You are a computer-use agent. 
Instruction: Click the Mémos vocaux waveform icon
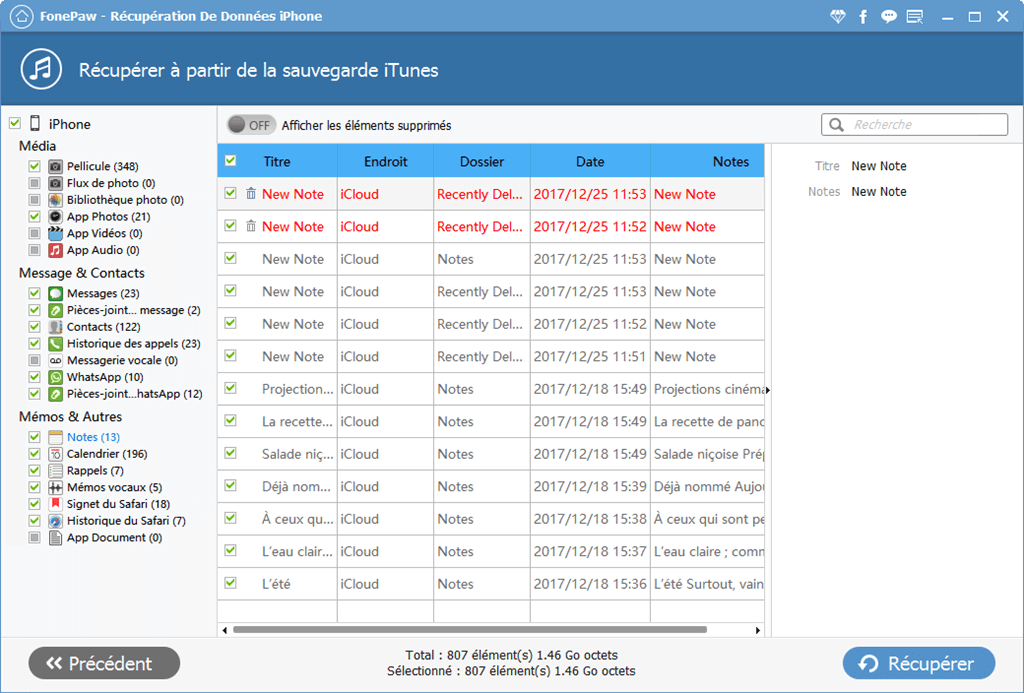pos(56,487)
